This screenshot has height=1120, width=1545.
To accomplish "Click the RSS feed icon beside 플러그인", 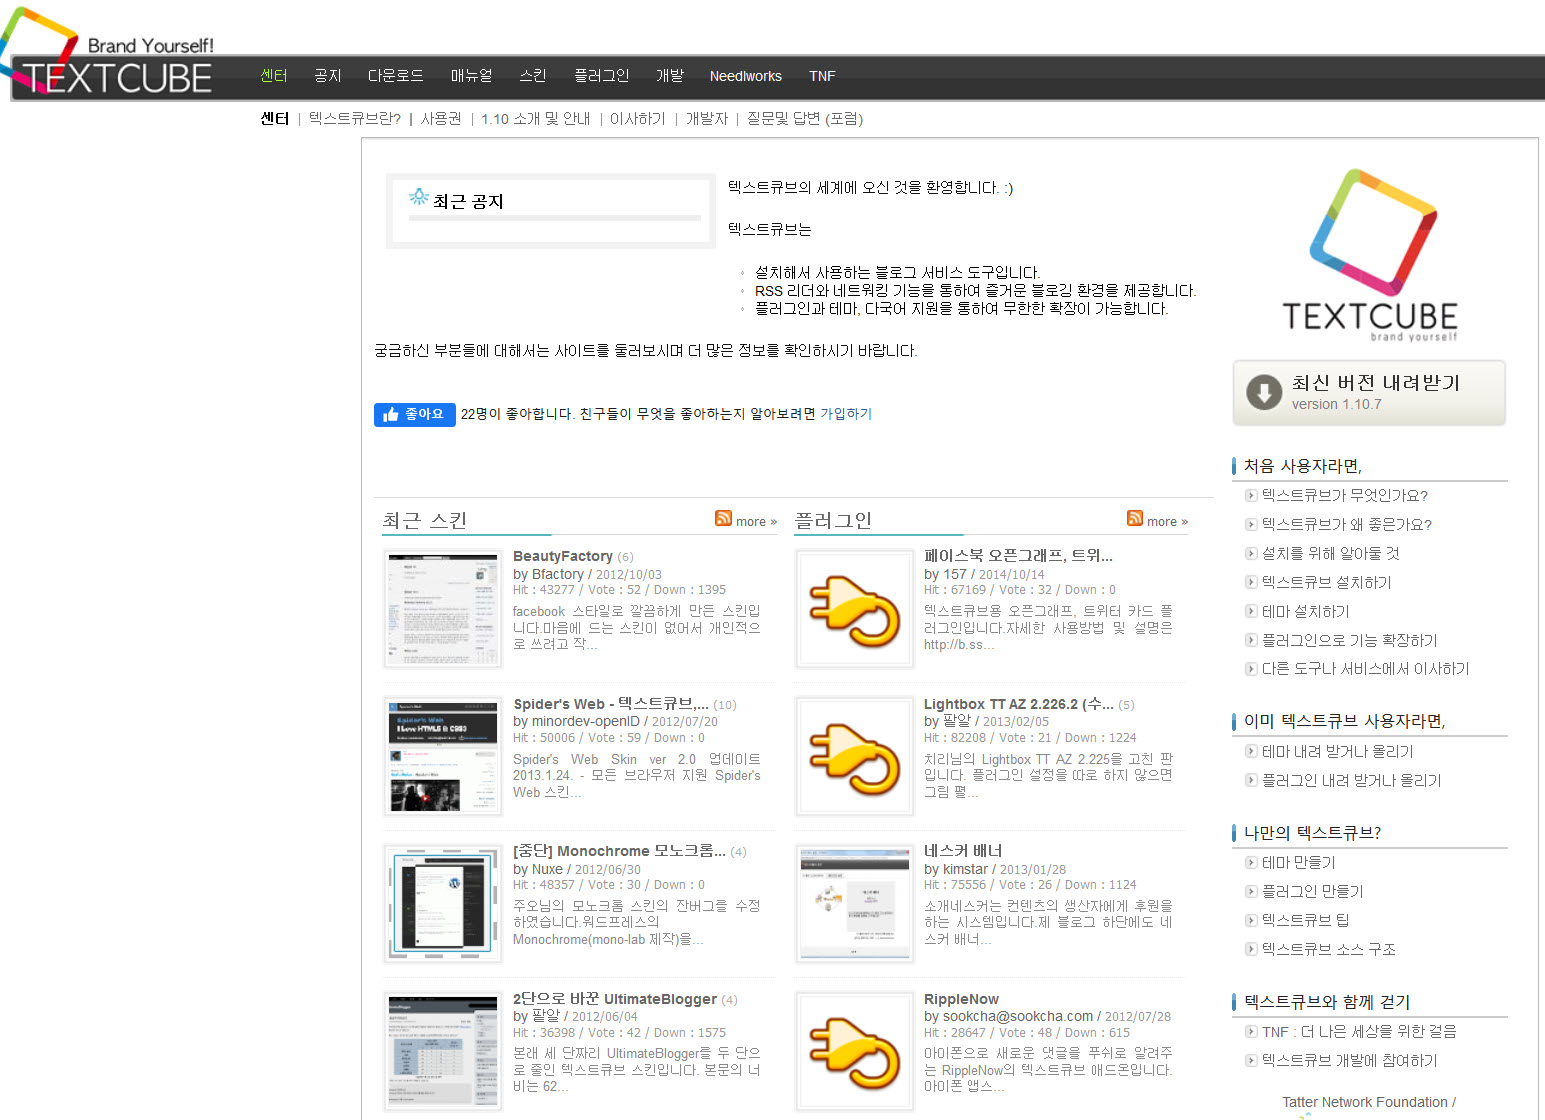I will 1134,518.
